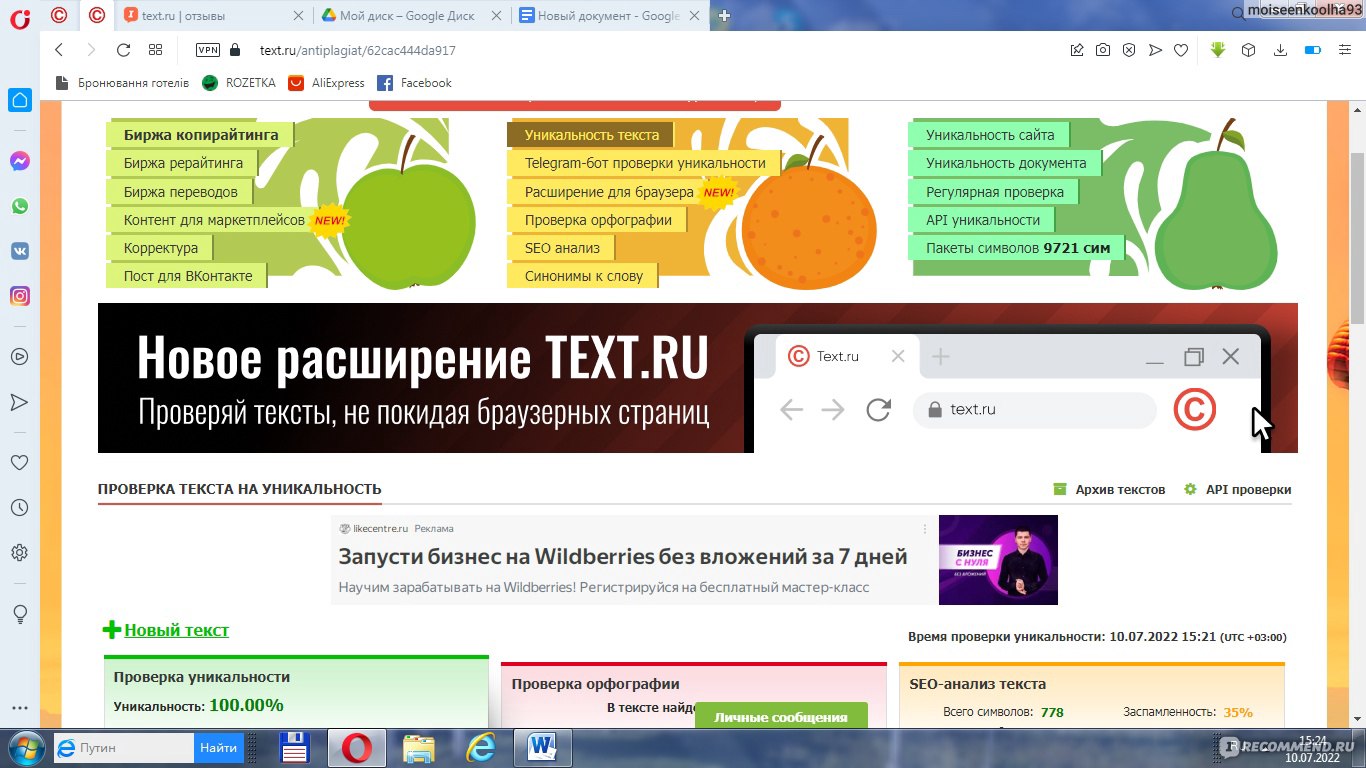Screen dimensions: 1366x768
Task: Open Пакеты символов 9721 сим item
Action: 1017,248
